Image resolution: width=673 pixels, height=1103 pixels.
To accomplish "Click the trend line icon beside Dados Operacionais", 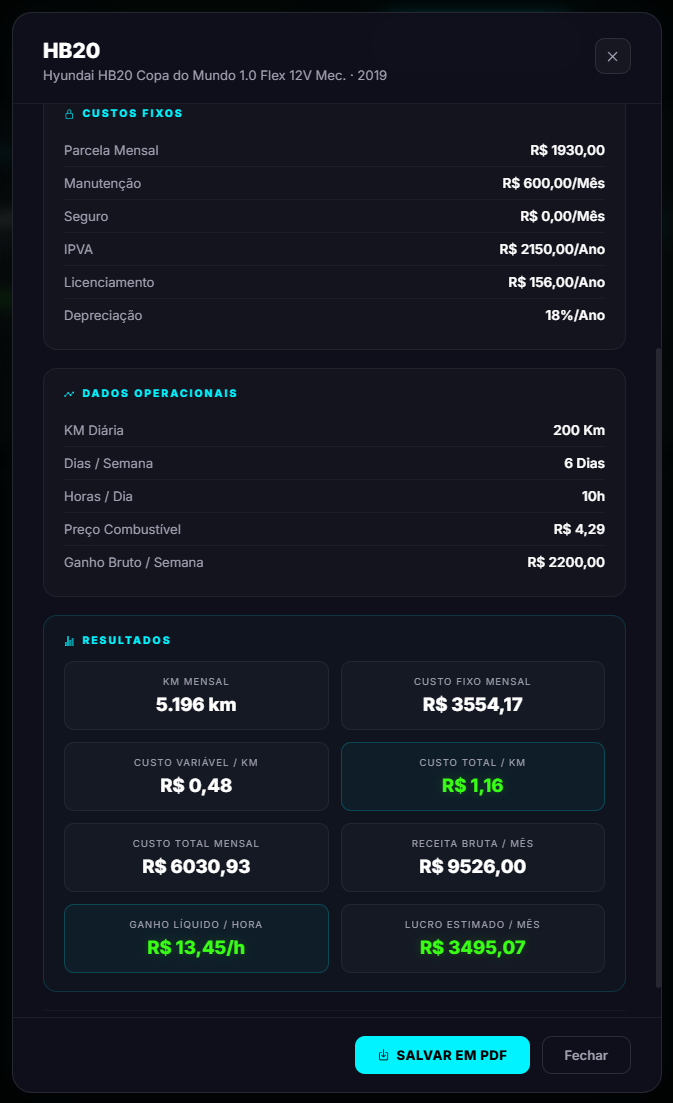I will (x=69, y=394).
